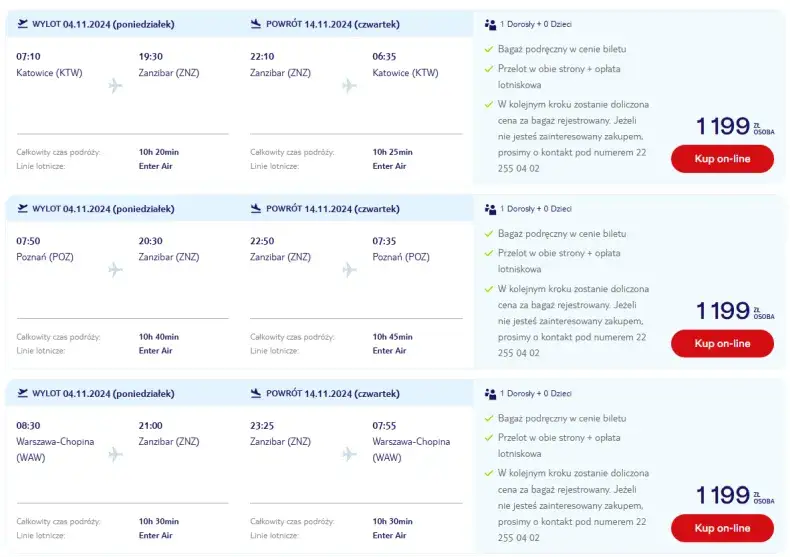Select the 1199 zł price in Katowice offer

pos(723,126)
